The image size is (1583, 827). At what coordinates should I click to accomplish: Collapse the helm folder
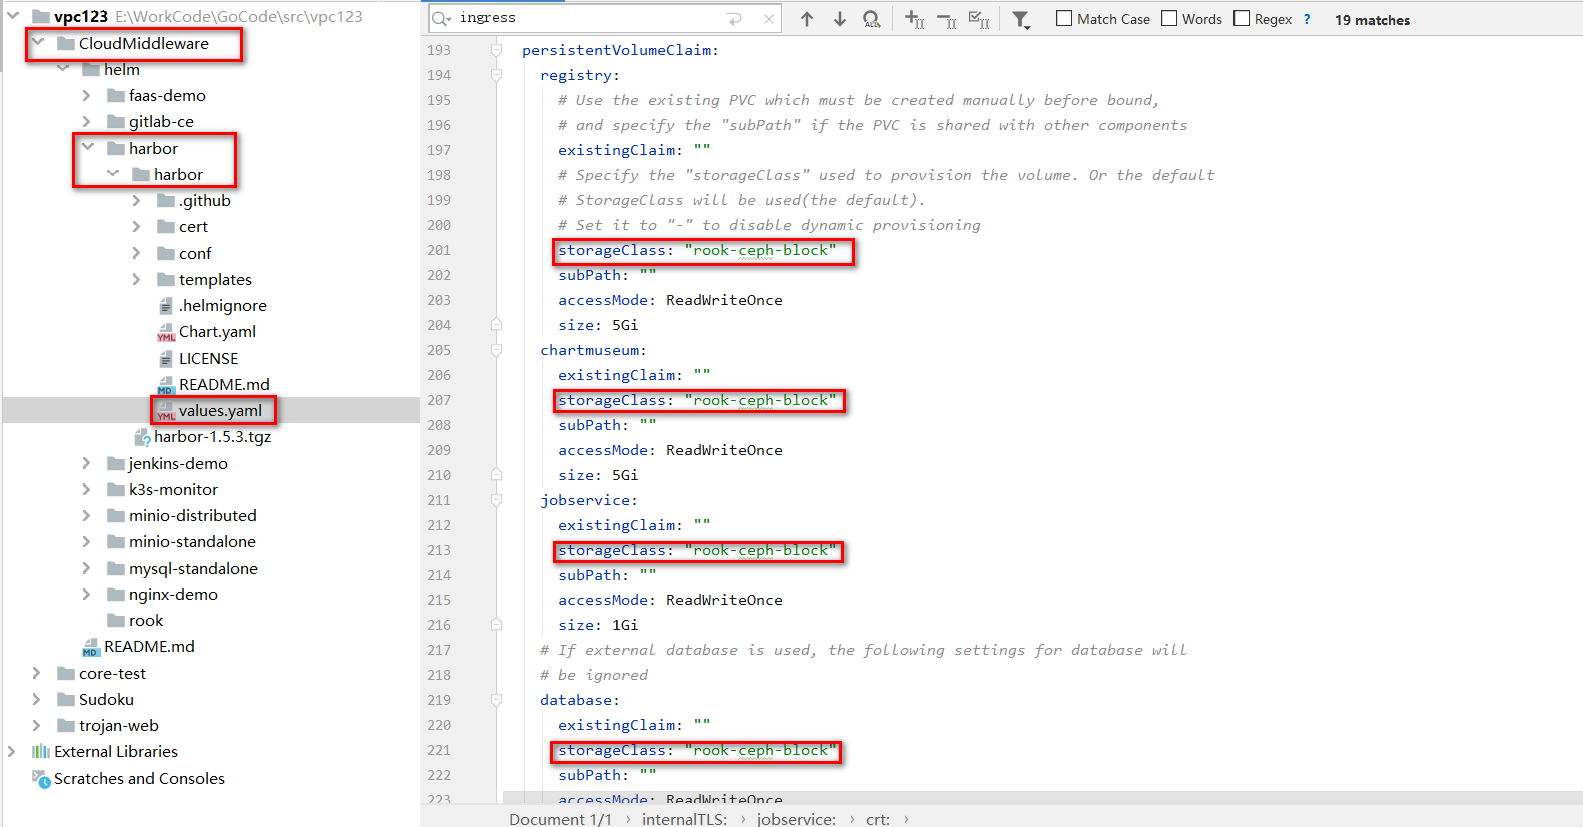click(x=63, y=69)
